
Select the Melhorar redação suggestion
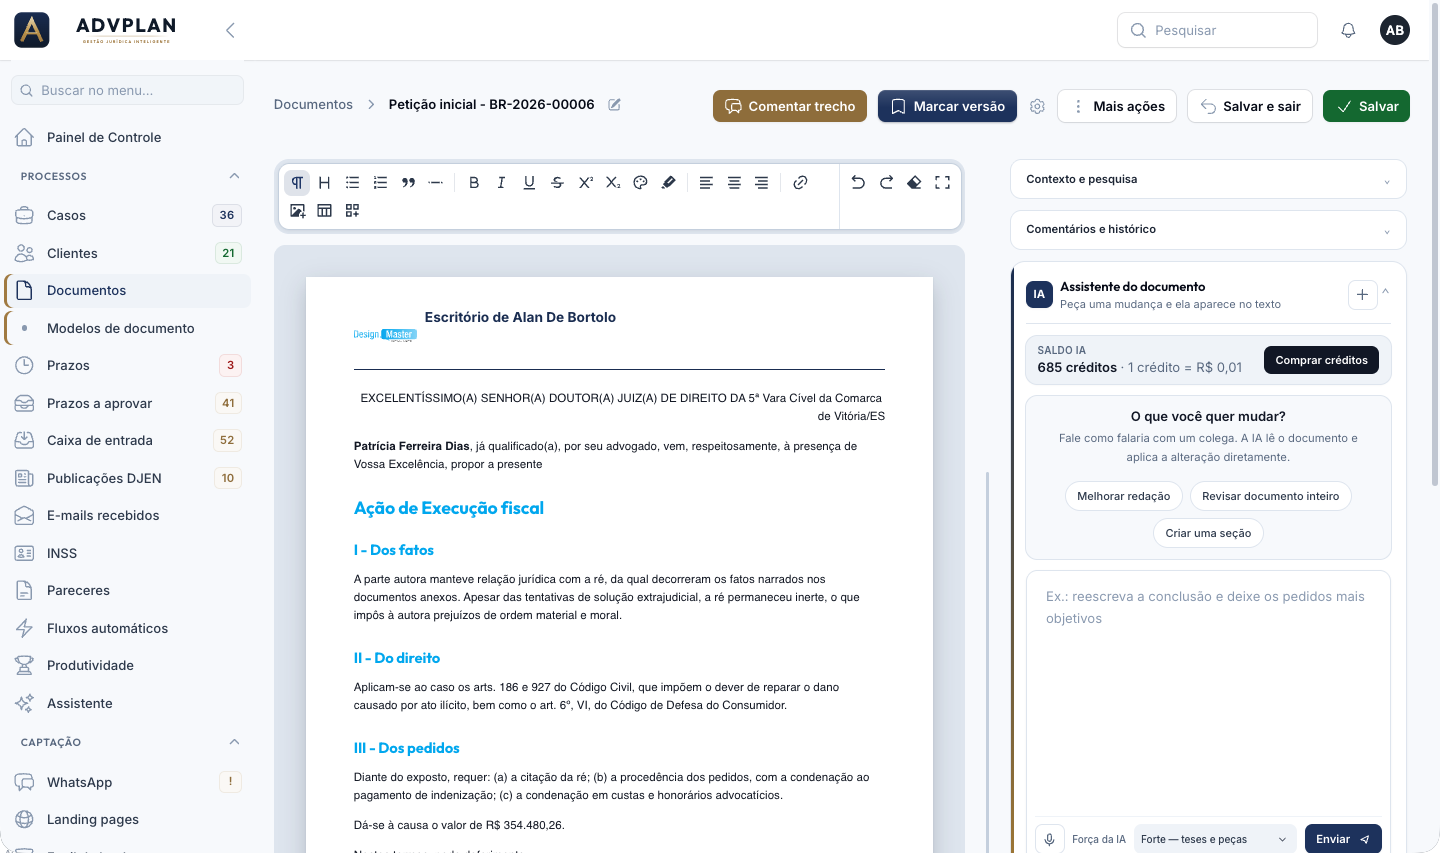(x=1124, y=496)
